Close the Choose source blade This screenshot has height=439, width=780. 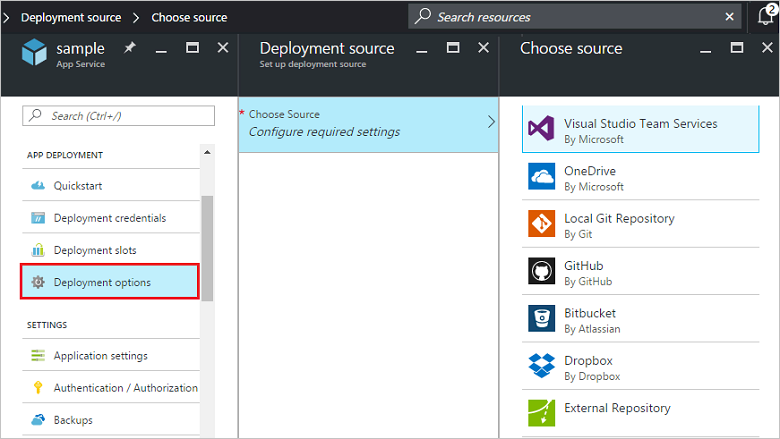[768, 47]
